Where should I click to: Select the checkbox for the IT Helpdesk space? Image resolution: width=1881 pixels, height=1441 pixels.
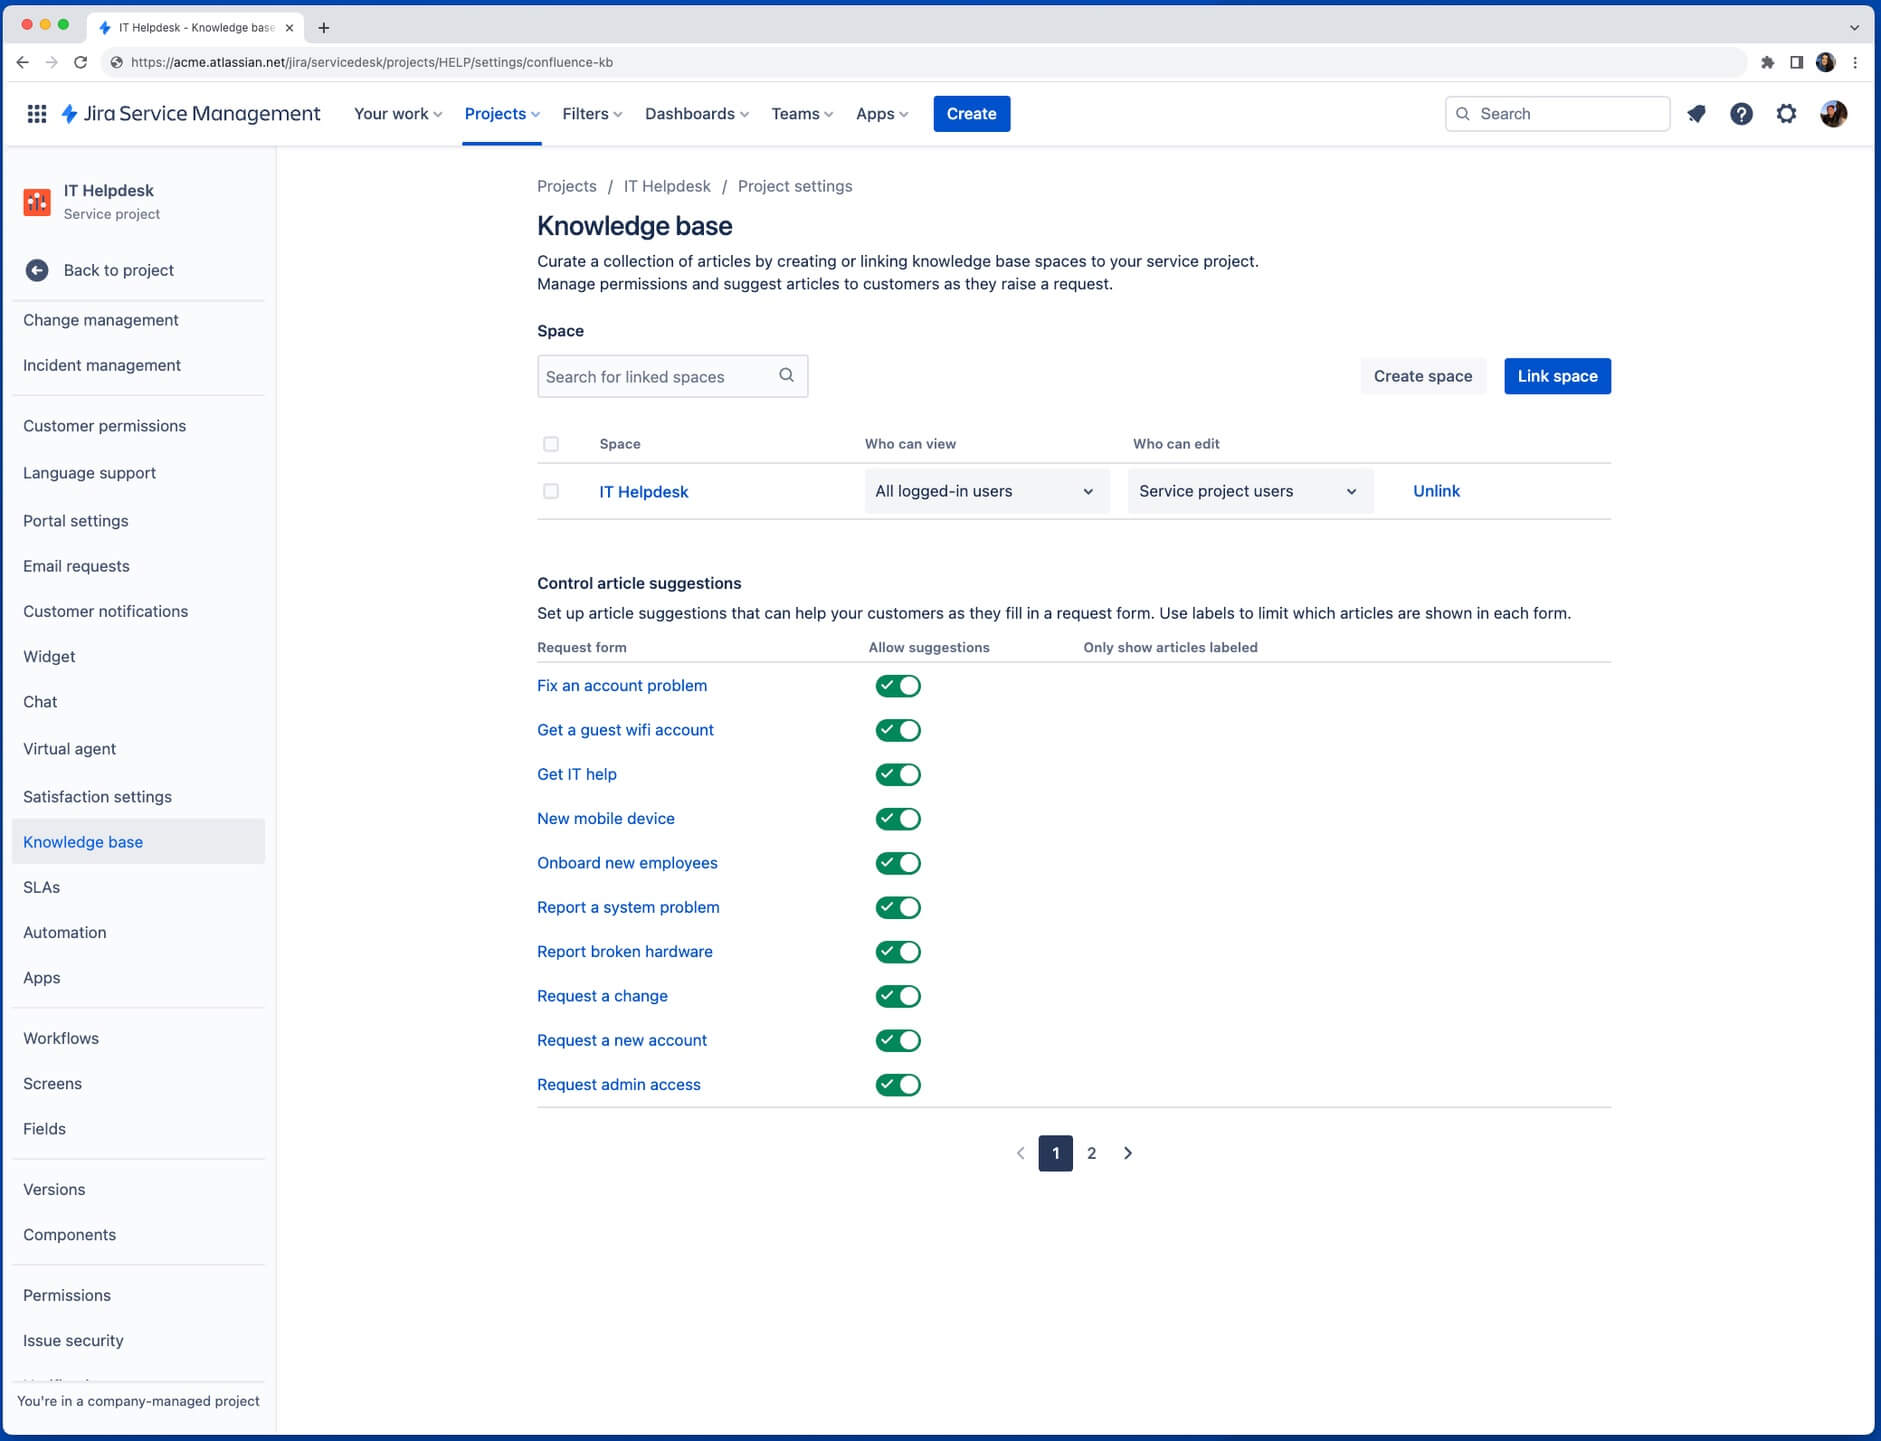[551, 491]
